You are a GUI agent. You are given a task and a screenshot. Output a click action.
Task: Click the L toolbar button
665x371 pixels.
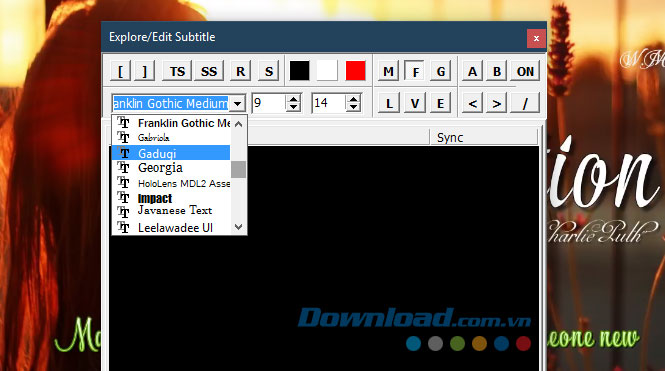(x=388, y=103)
